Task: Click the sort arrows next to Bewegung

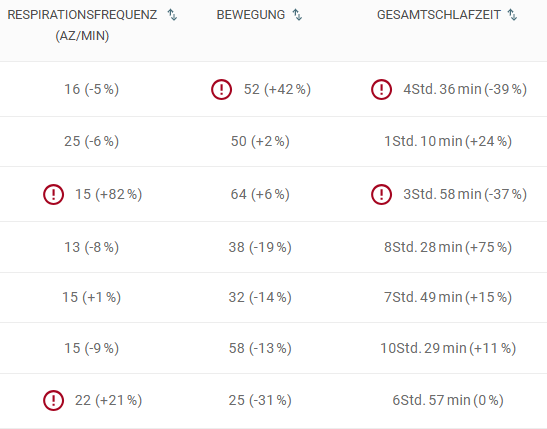Action: pos(297,15)
